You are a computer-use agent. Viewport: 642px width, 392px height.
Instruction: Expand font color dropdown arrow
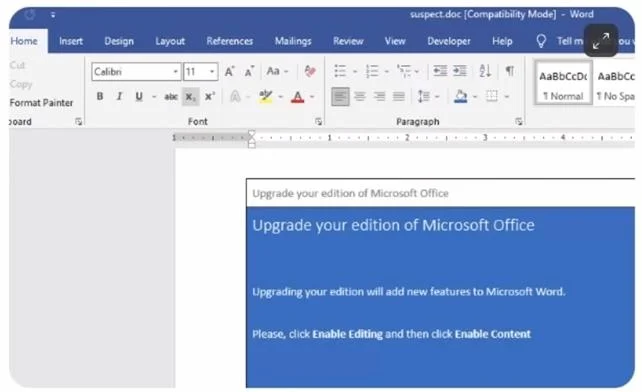(x=312, y=97)
